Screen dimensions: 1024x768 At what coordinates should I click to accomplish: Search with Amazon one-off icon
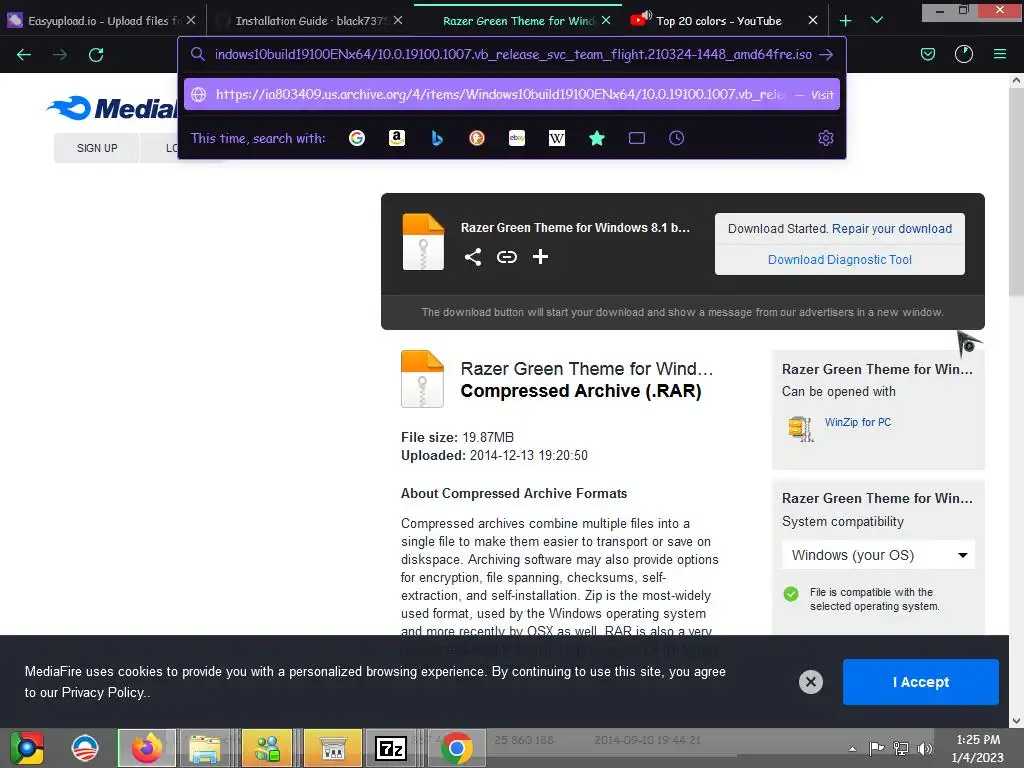pyautogui.click(x=397, y=138)
